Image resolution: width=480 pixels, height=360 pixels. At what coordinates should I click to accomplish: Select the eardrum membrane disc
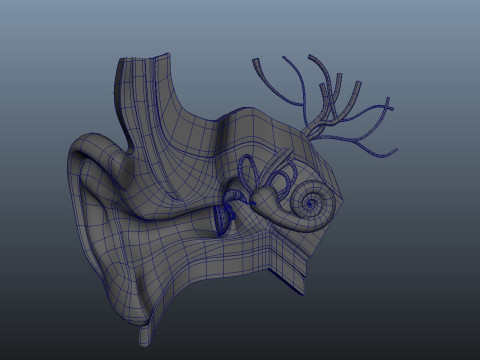tap(221, 221)
